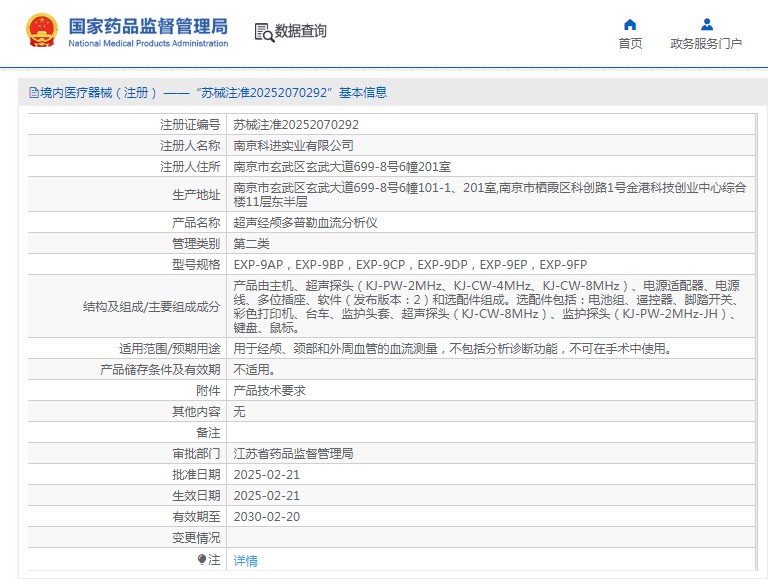The image size is (768, 579).
Task: Click the 注册证编号 row label
Action: [190, 125]
